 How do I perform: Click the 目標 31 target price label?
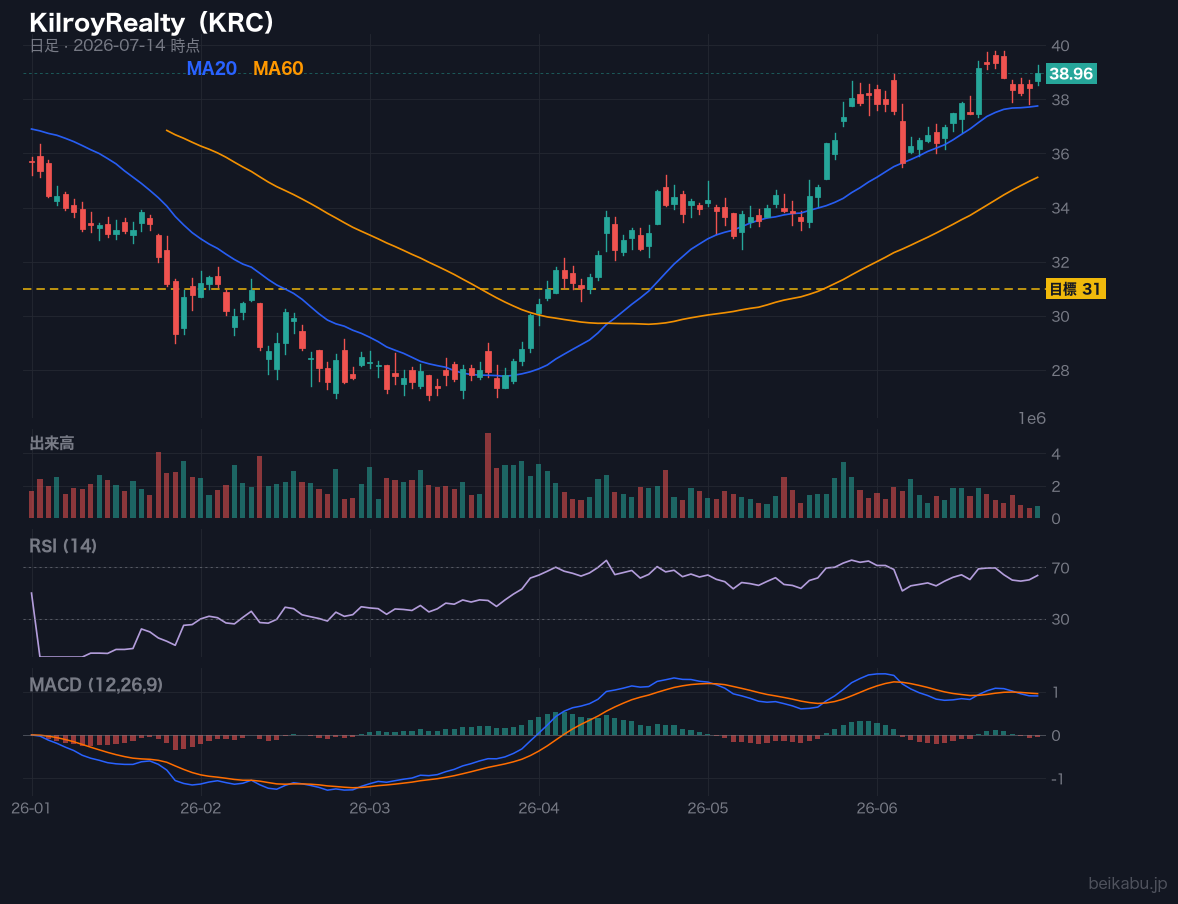click(x=1075, y=289)
